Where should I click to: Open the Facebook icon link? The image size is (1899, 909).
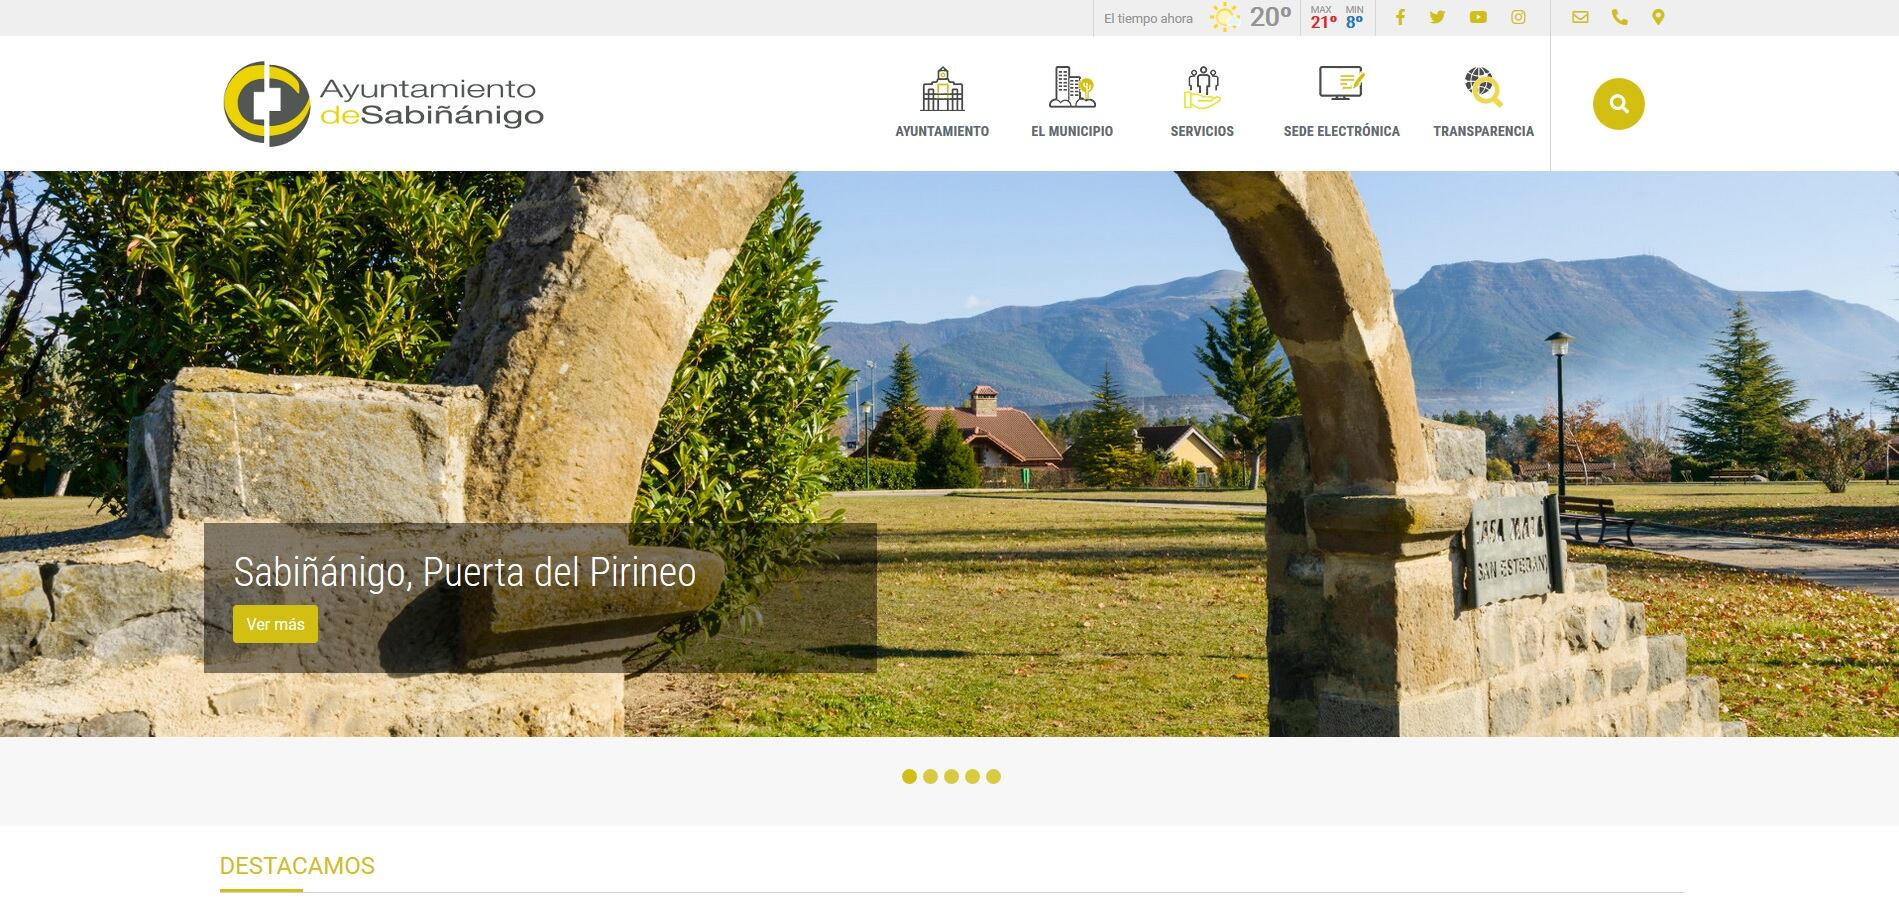tap(1400, 17)
